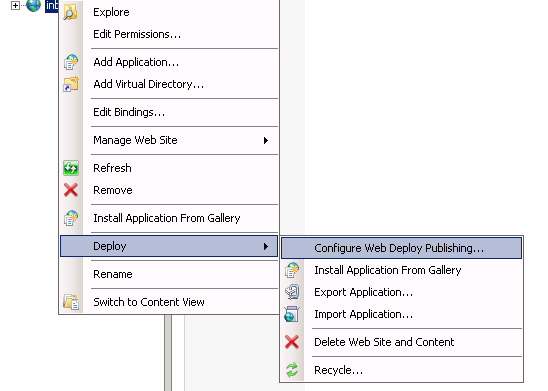Image resolution: width=548 pixels, height=391 pixels.
Task: Click the Import Application icon
Action: pos(292,314)
